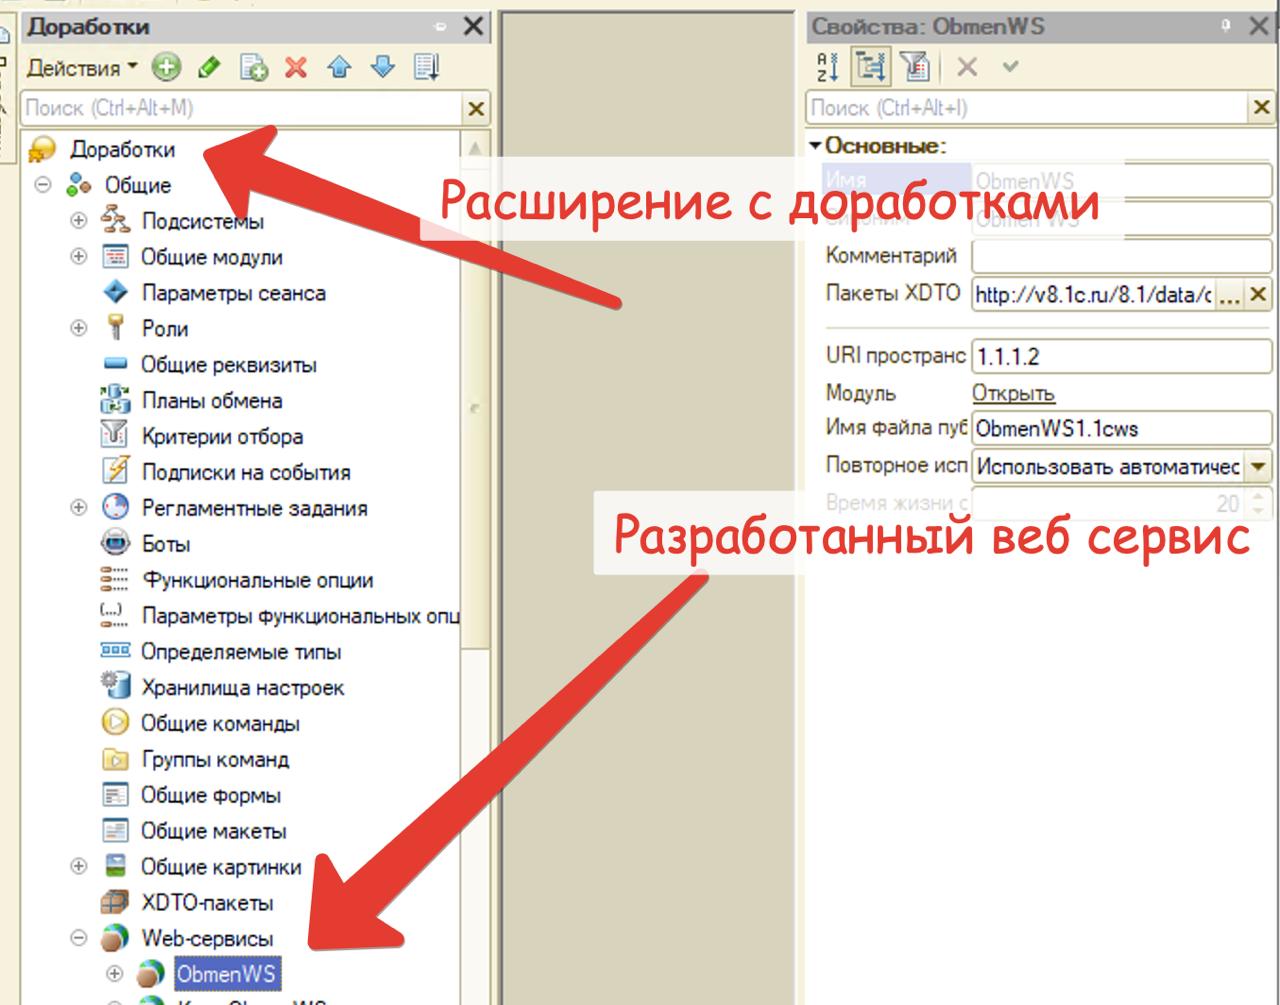Open the Действия dropdown menu
Screen dimensions: 1280x1005
[x=82, y=68]
